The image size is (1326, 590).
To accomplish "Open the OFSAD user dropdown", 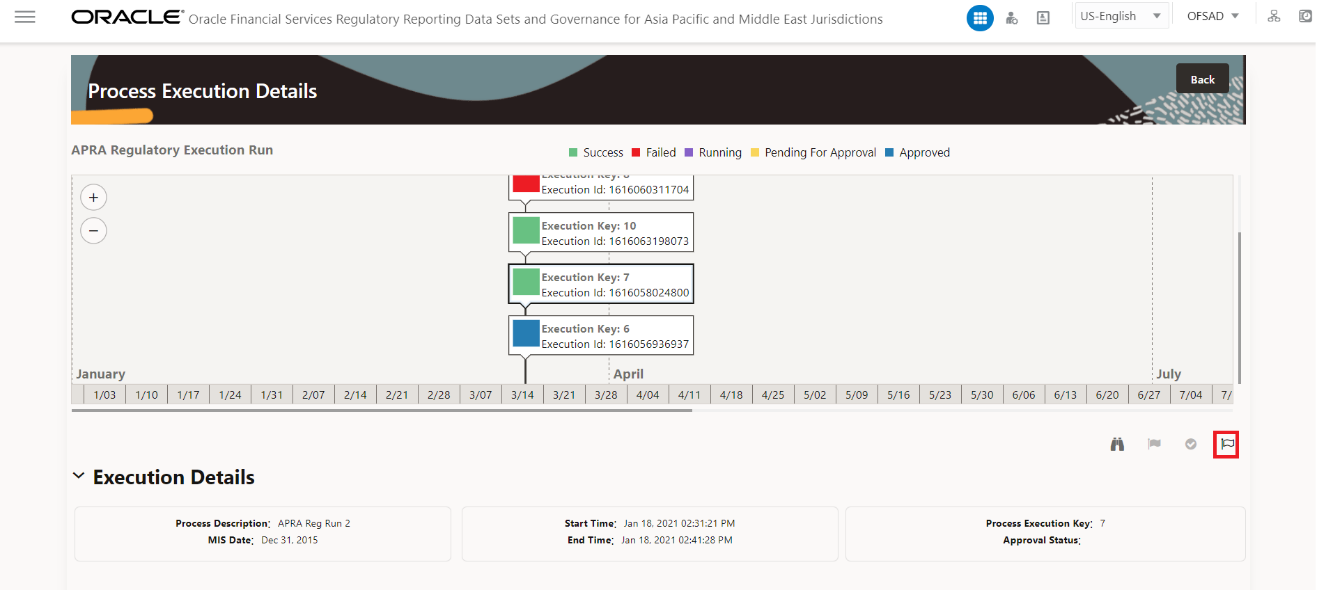I will [1213, 16].
